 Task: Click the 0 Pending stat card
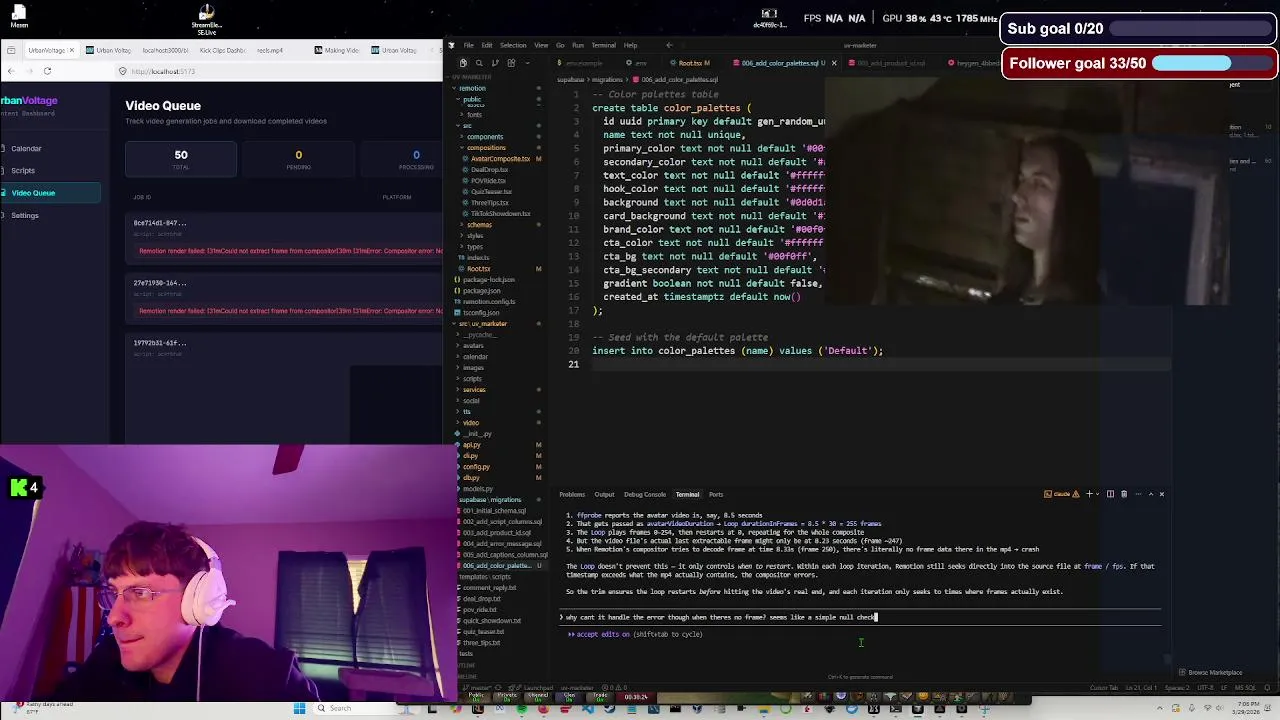[x=298, y=158]
